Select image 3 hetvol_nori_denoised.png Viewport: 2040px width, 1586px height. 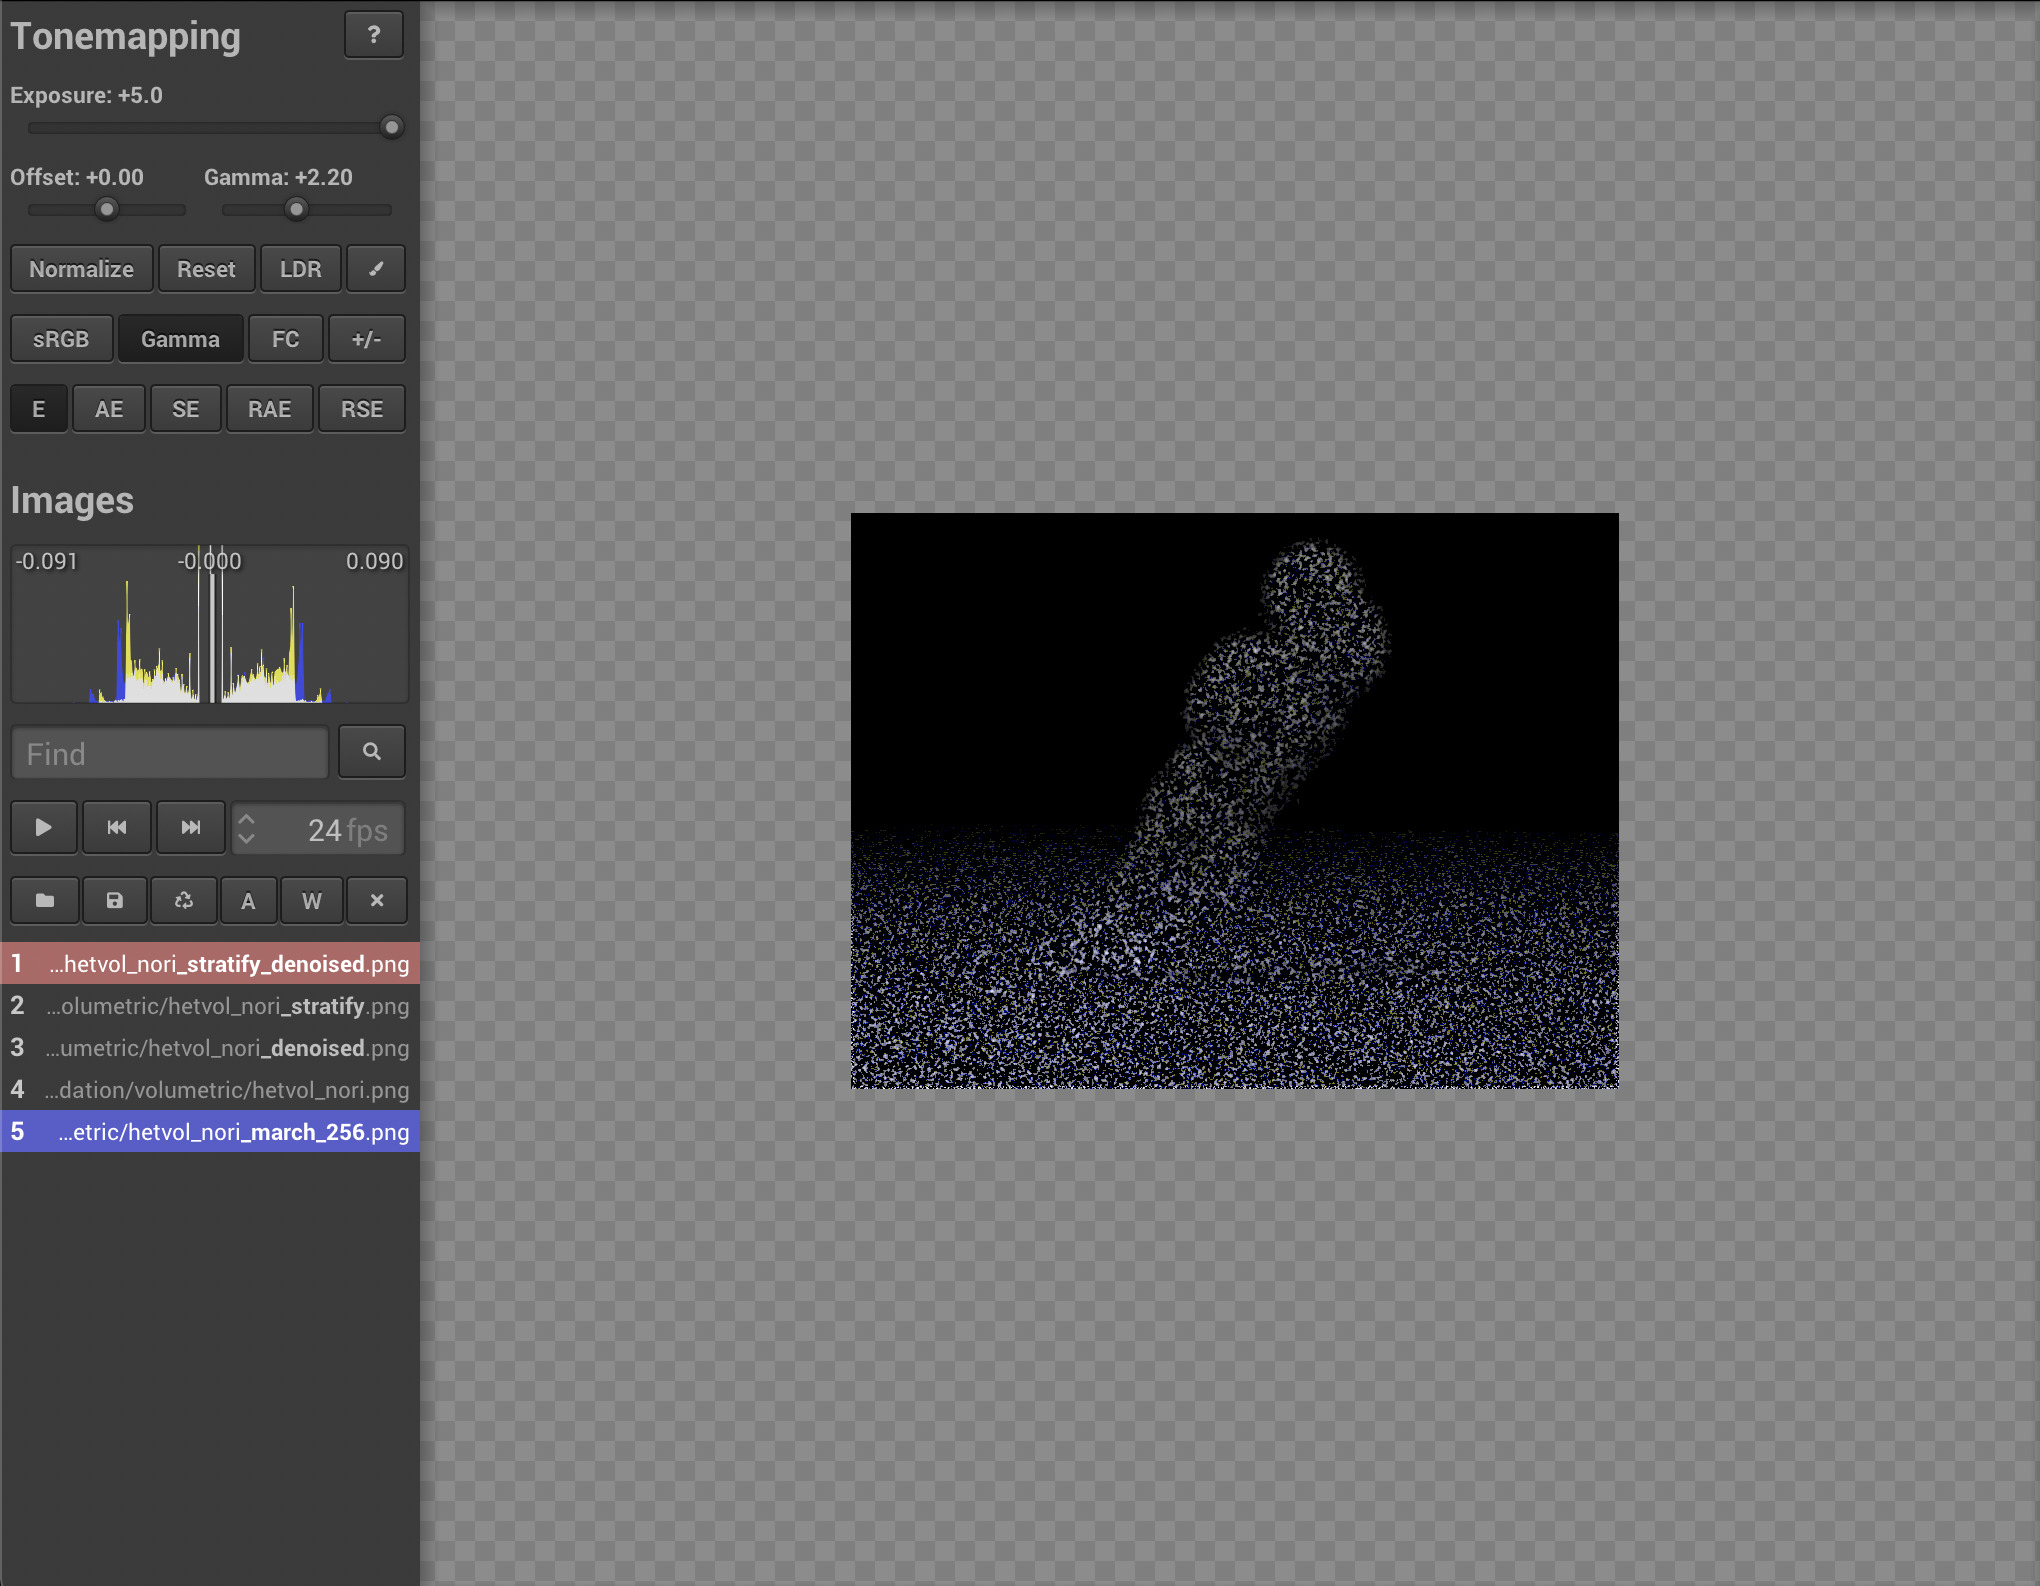tap(210, 1047)
